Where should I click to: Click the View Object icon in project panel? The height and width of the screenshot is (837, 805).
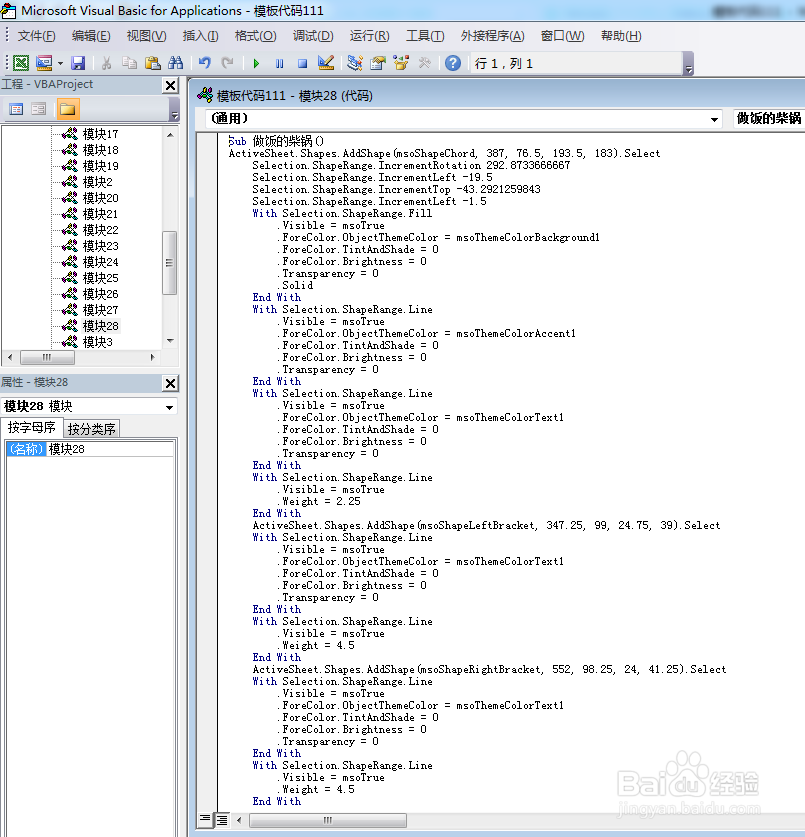tap(38, 109)
